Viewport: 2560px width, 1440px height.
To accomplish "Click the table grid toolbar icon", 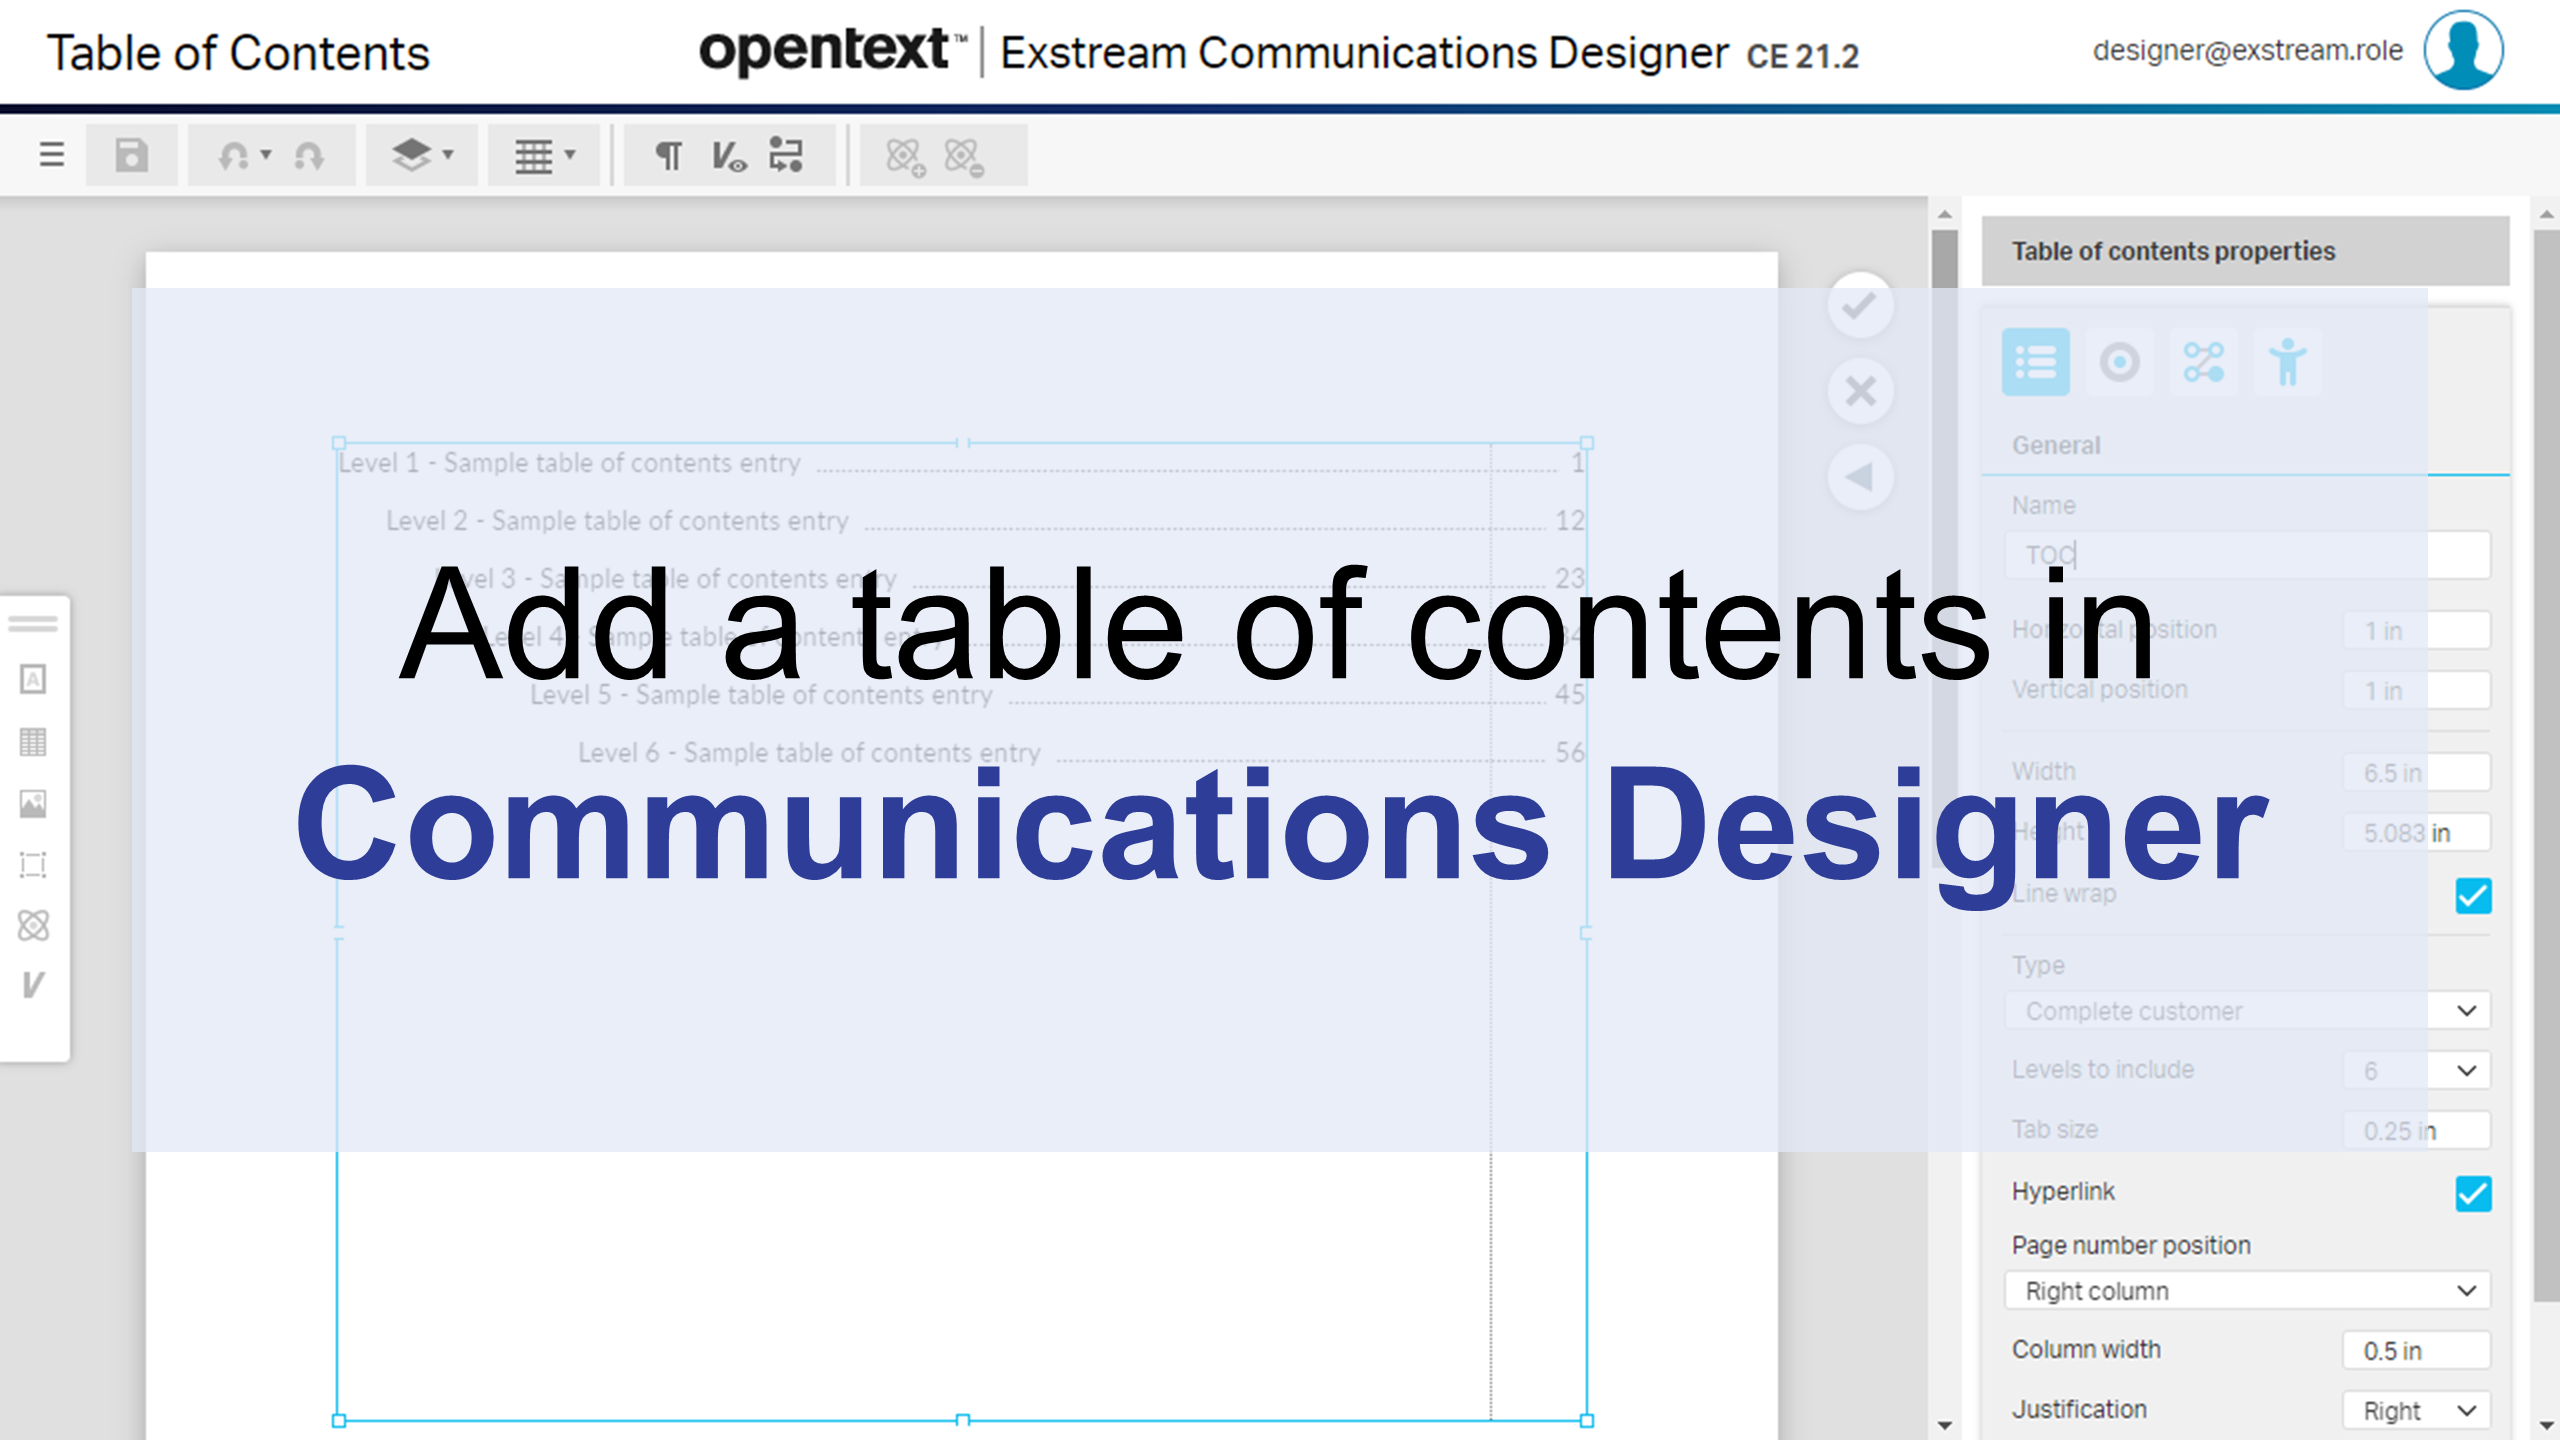I will click(x=533, y=156).
